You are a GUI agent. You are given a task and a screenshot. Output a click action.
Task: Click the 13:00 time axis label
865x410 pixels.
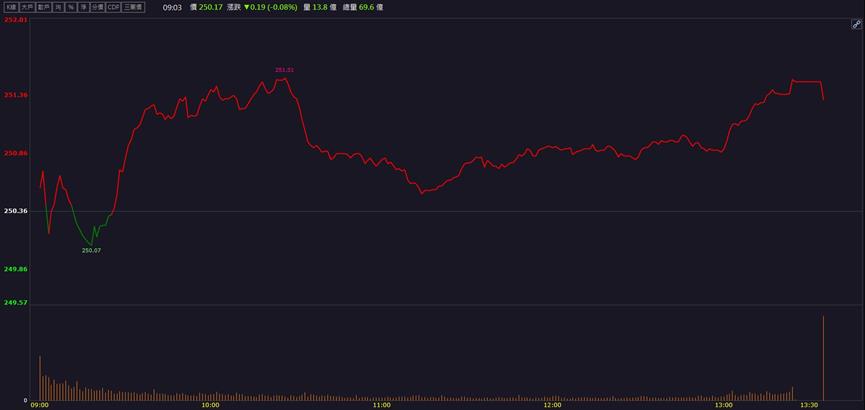tap(724, 406)
